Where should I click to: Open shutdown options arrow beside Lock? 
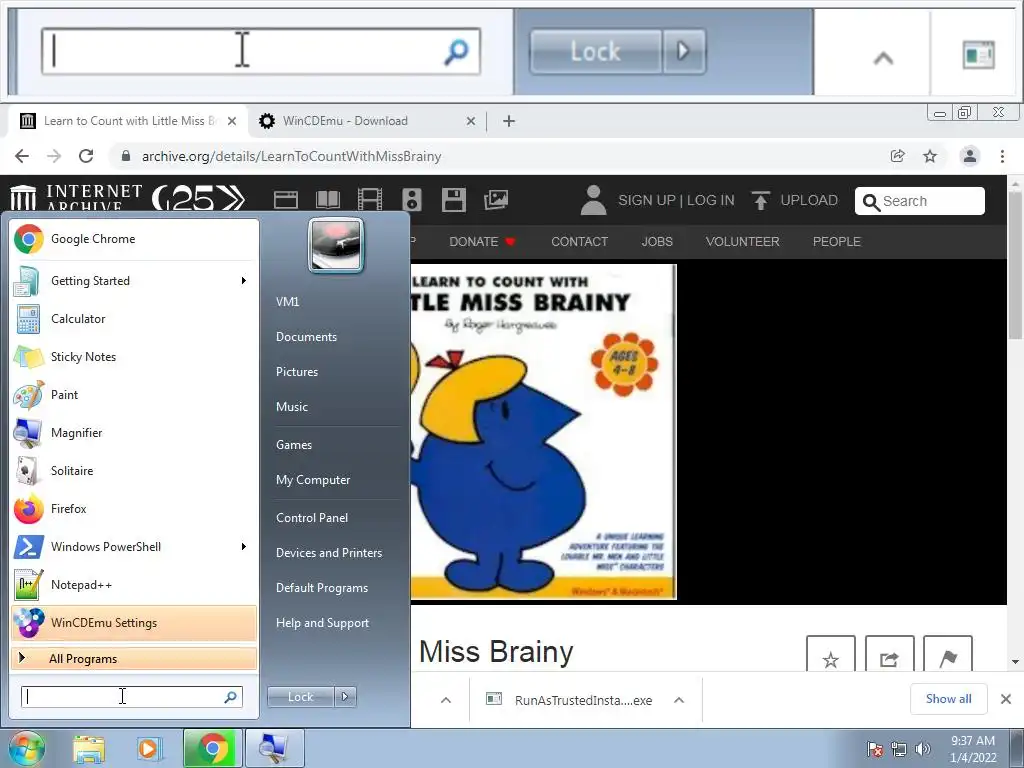345,697
